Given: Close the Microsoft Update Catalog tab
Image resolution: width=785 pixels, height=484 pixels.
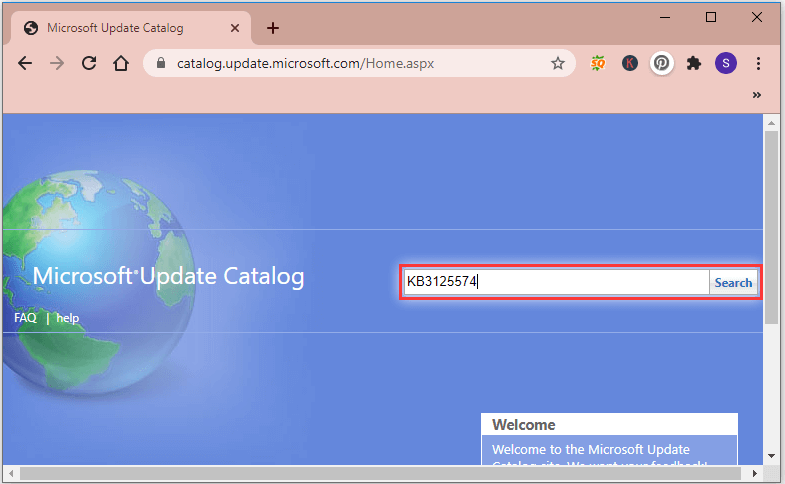Looking at the screenshot, I should (x=235, y=28).
